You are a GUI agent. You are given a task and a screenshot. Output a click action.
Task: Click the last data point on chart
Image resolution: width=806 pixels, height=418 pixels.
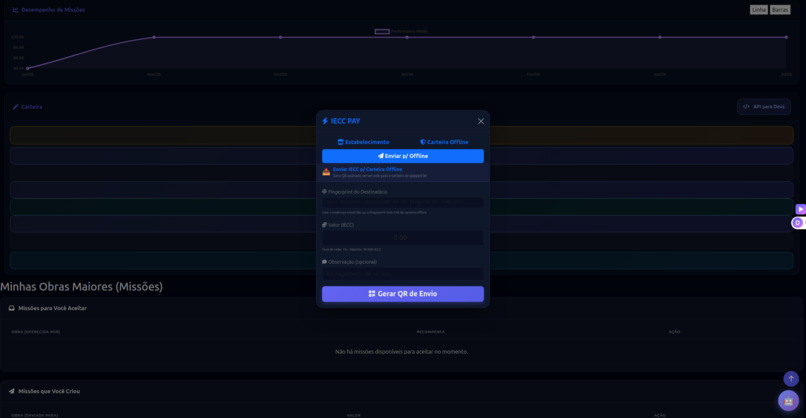point(786,37)
